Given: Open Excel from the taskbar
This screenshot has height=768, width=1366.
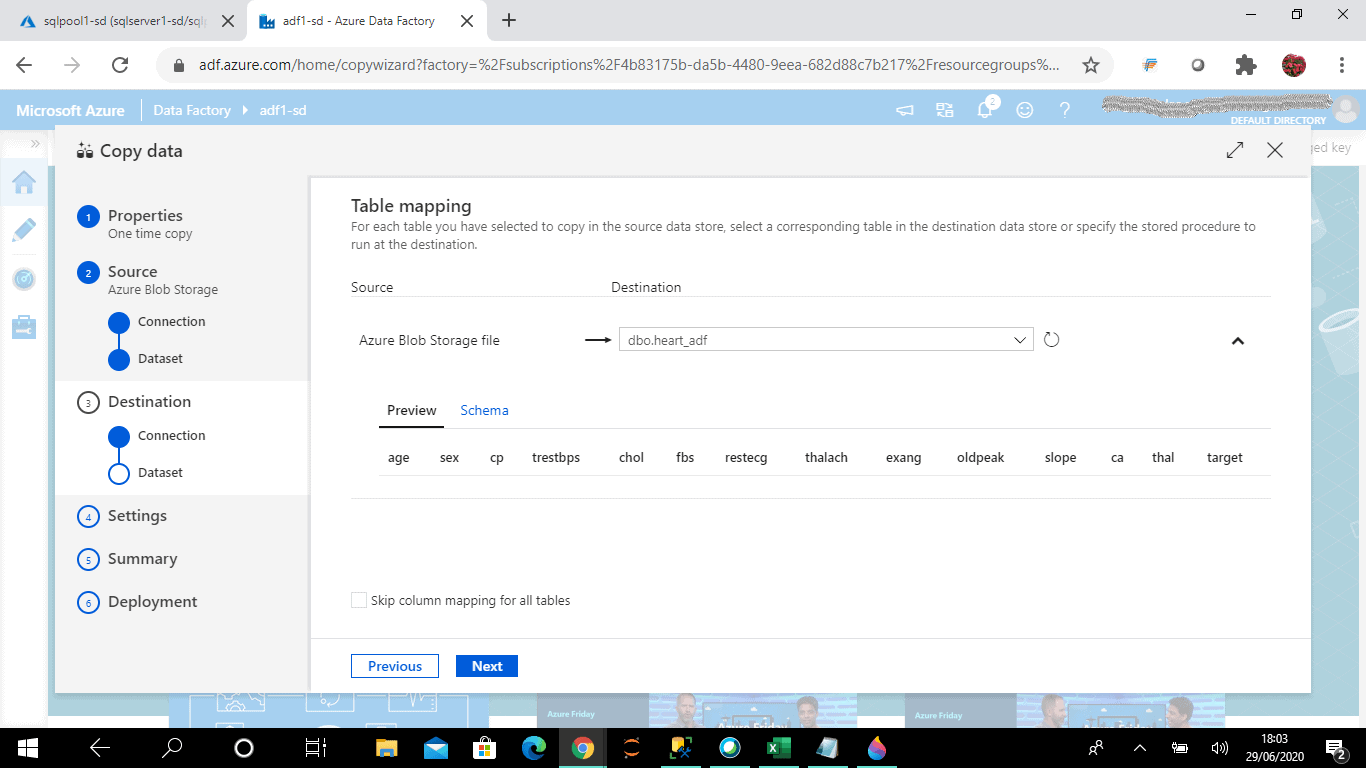Looking at the screenshot, I should click(x=779, y=747).
